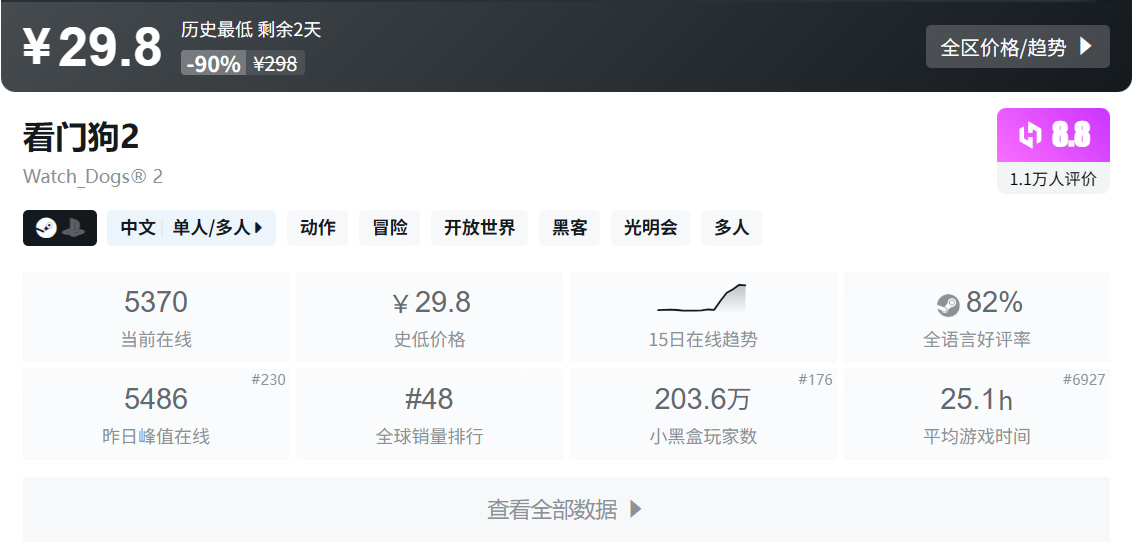
Task: Click the 史低价格 ¥29.8 card
Action: (429, 317)
